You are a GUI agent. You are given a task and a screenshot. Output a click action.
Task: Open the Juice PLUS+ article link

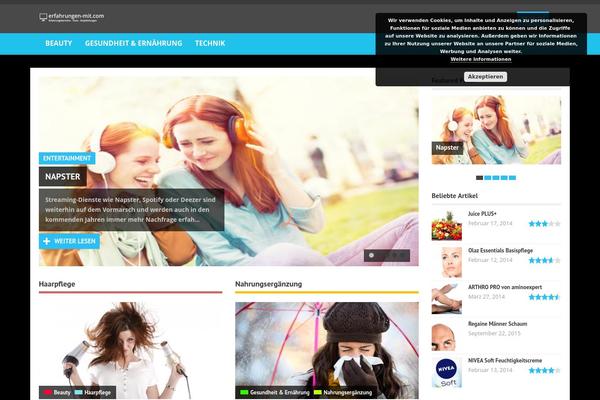click(x=482, y=214)
